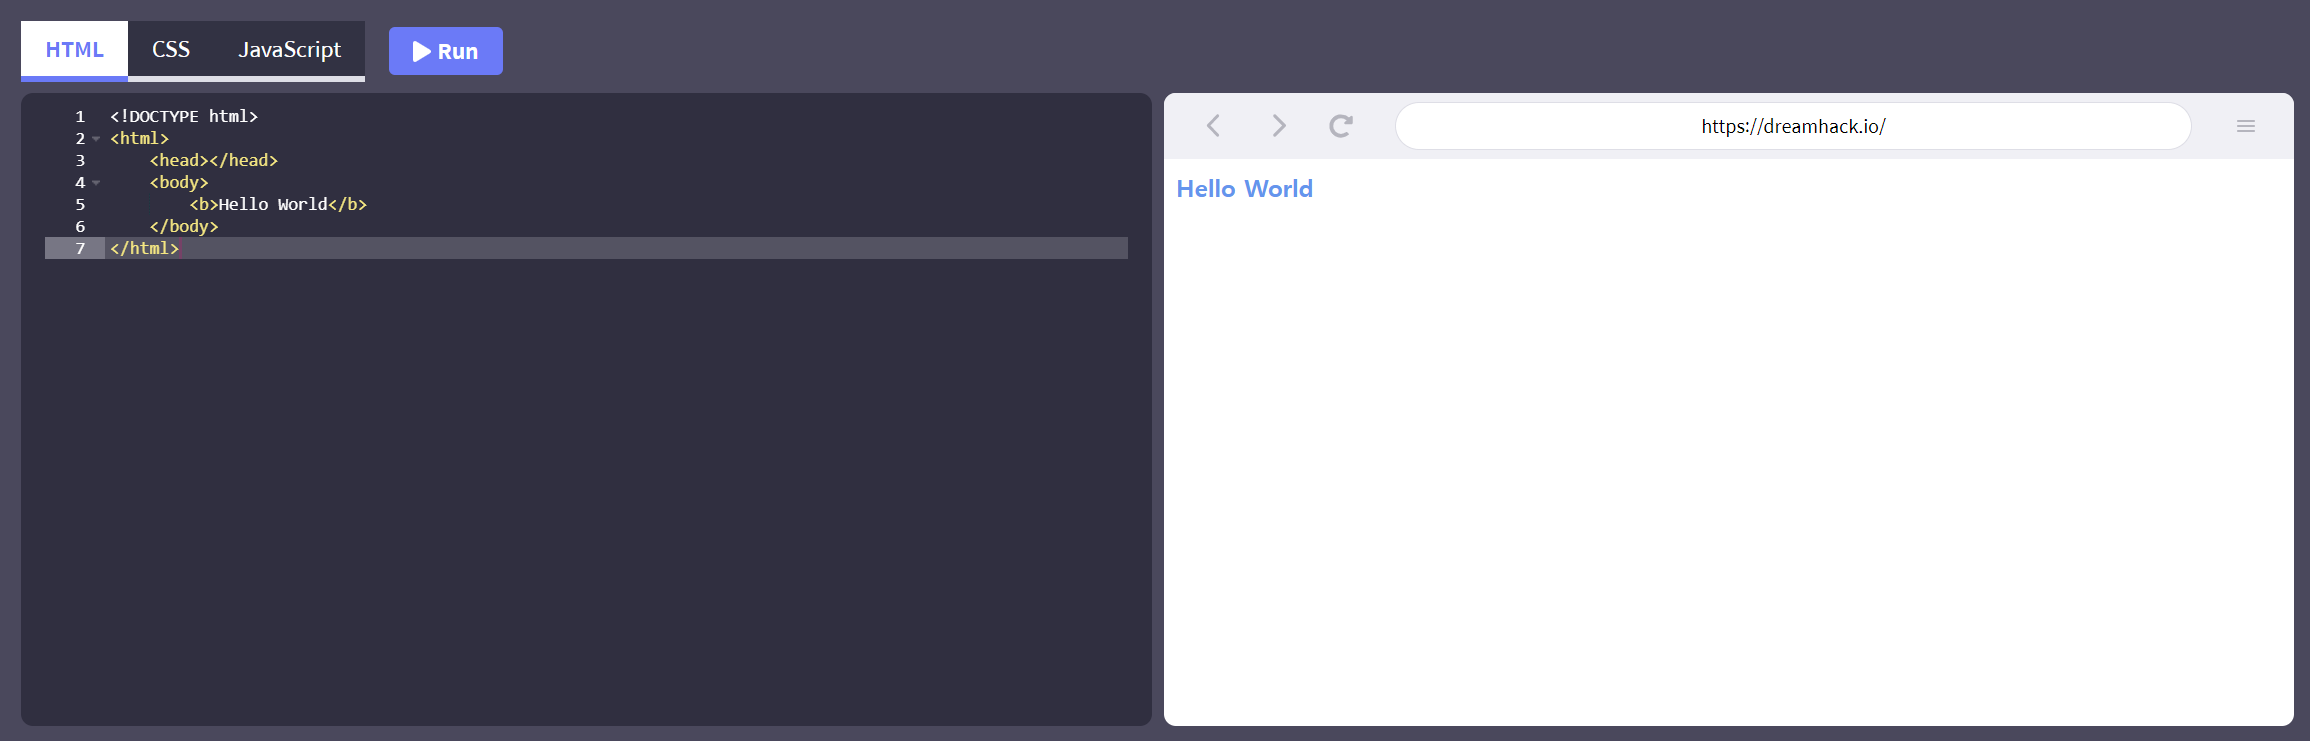
Task: Click the DOCTYPE html code line
Action: pos(184,116)
